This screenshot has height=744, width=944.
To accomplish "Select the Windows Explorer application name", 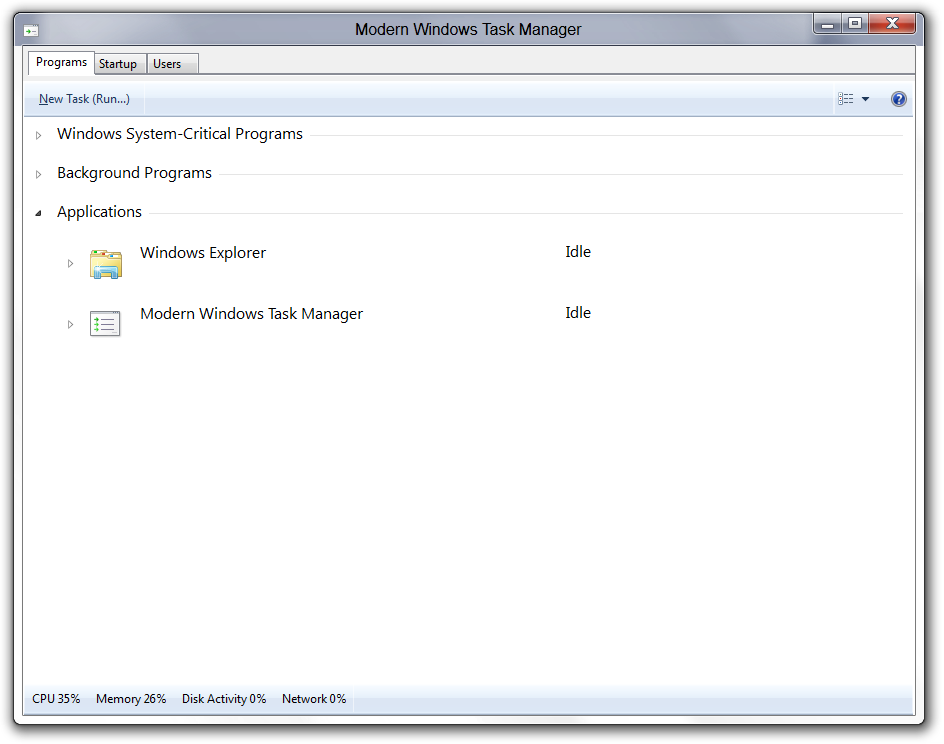I will 203,253.
